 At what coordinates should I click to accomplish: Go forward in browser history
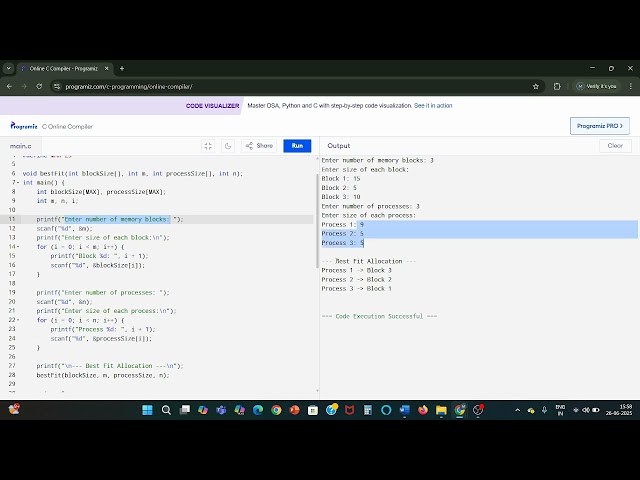pos(24,87)
